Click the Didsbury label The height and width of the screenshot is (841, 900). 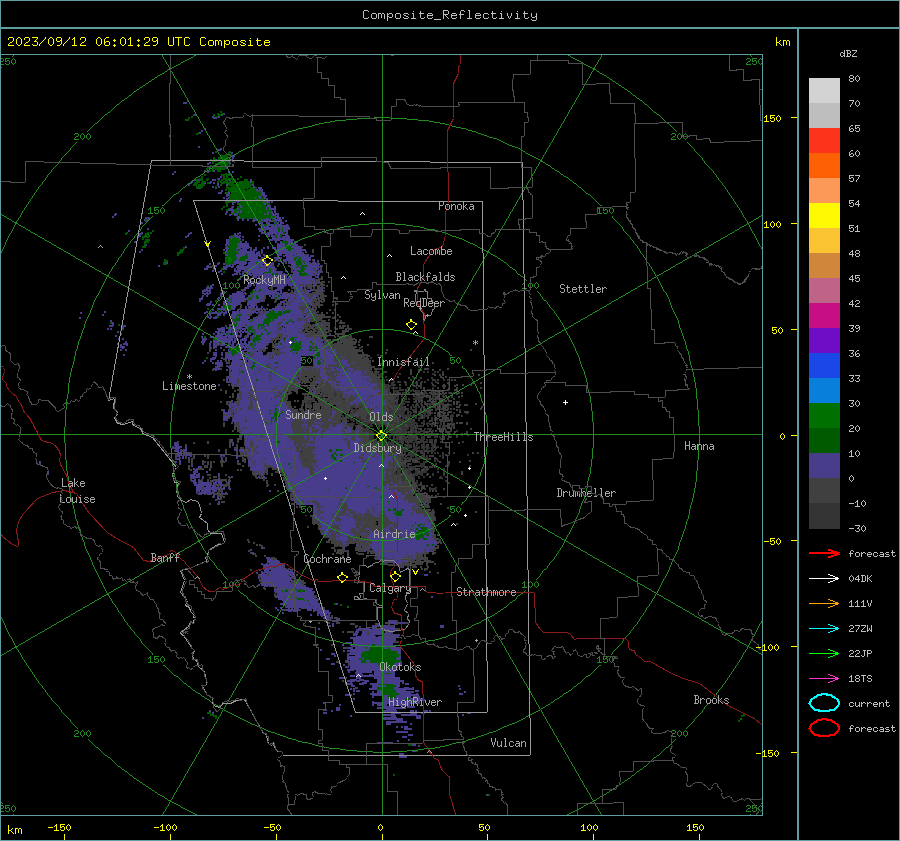[x=377, y=448]
